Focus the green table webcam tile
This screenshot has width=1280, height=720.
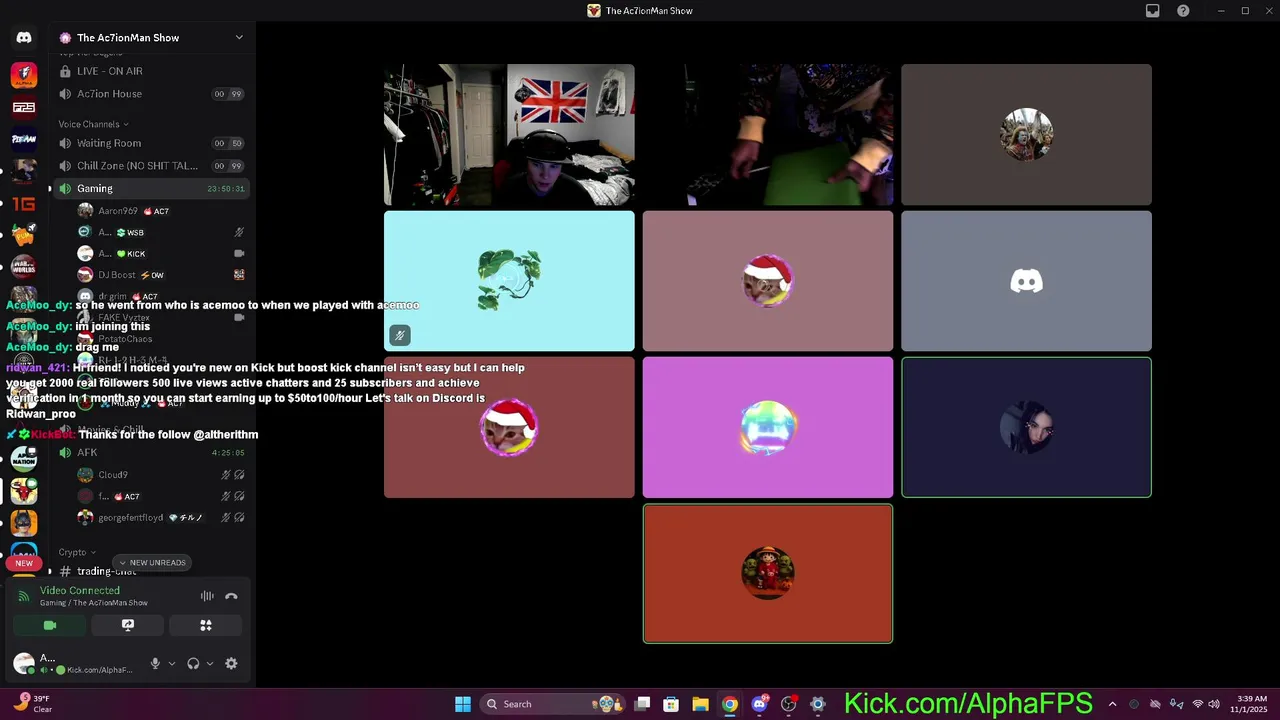point(768,135)
